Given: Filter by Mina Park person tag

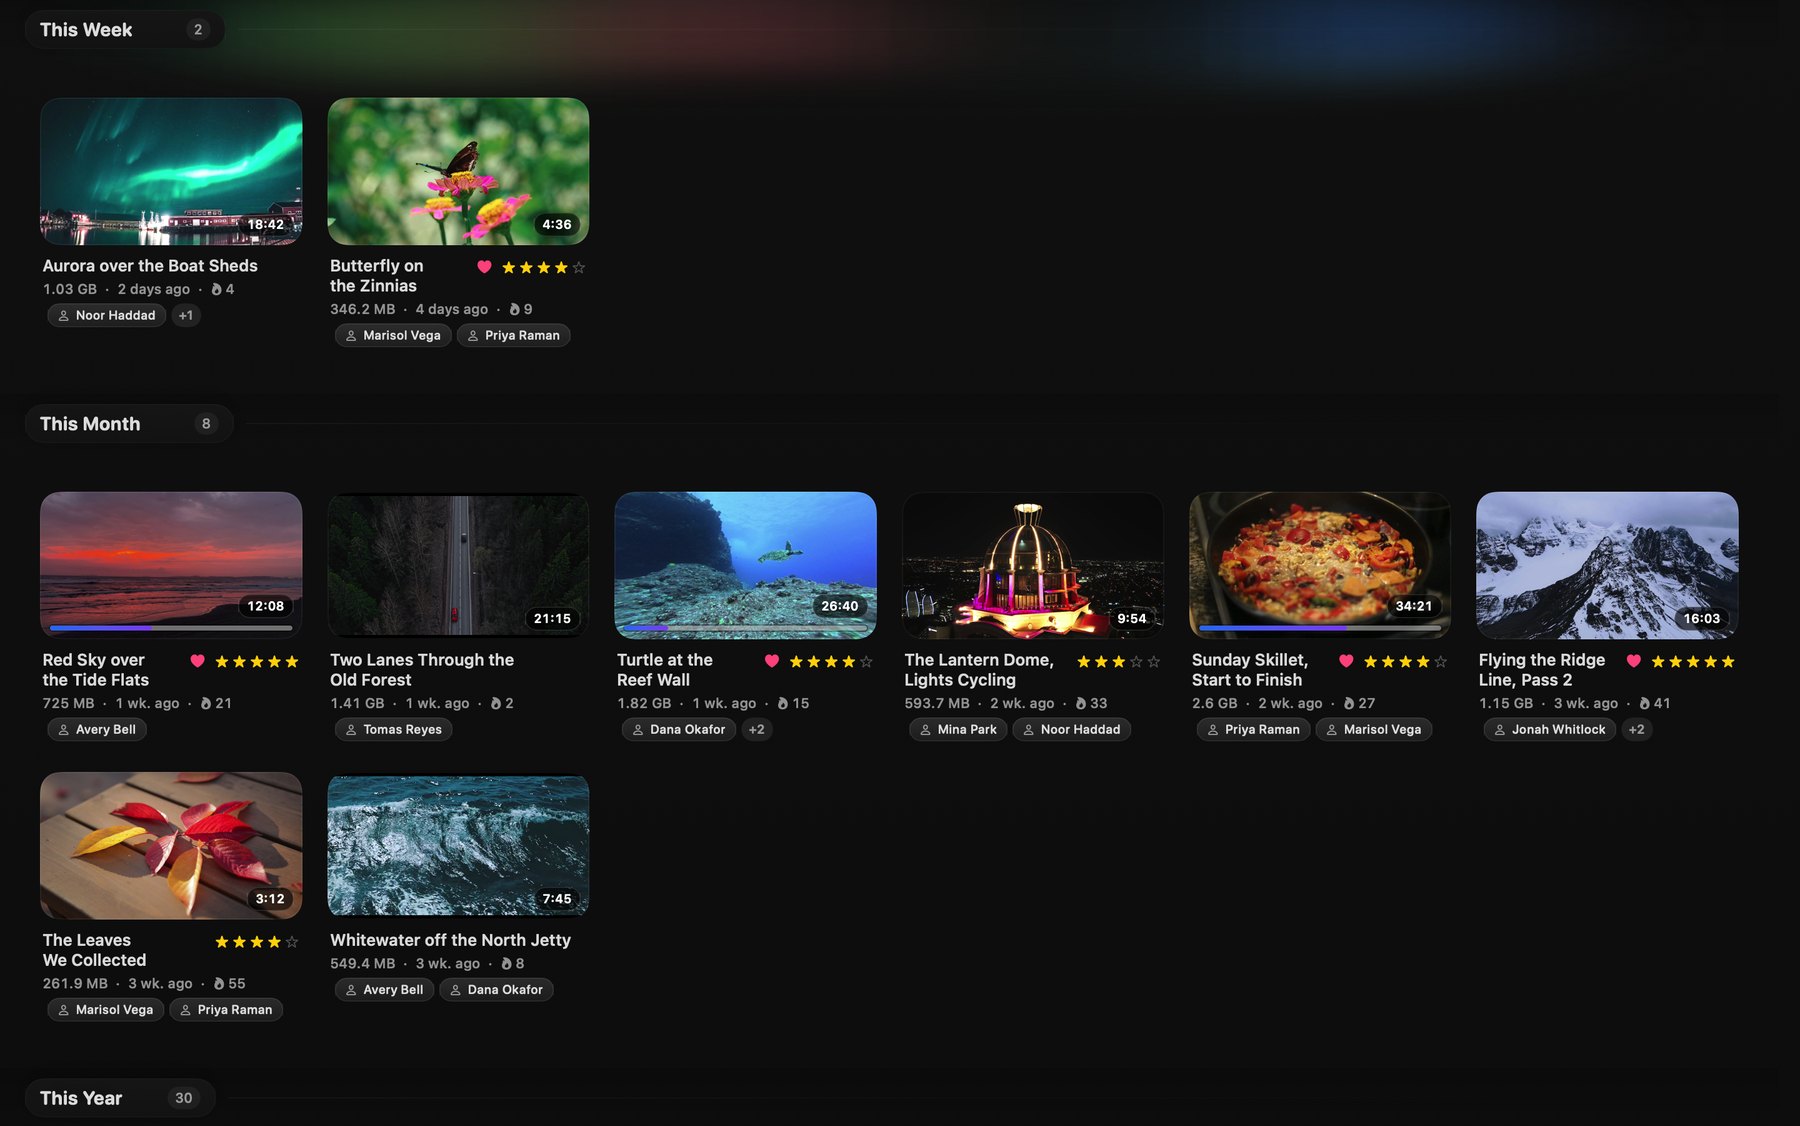Looking at the screenshot, I should point(958,729).
